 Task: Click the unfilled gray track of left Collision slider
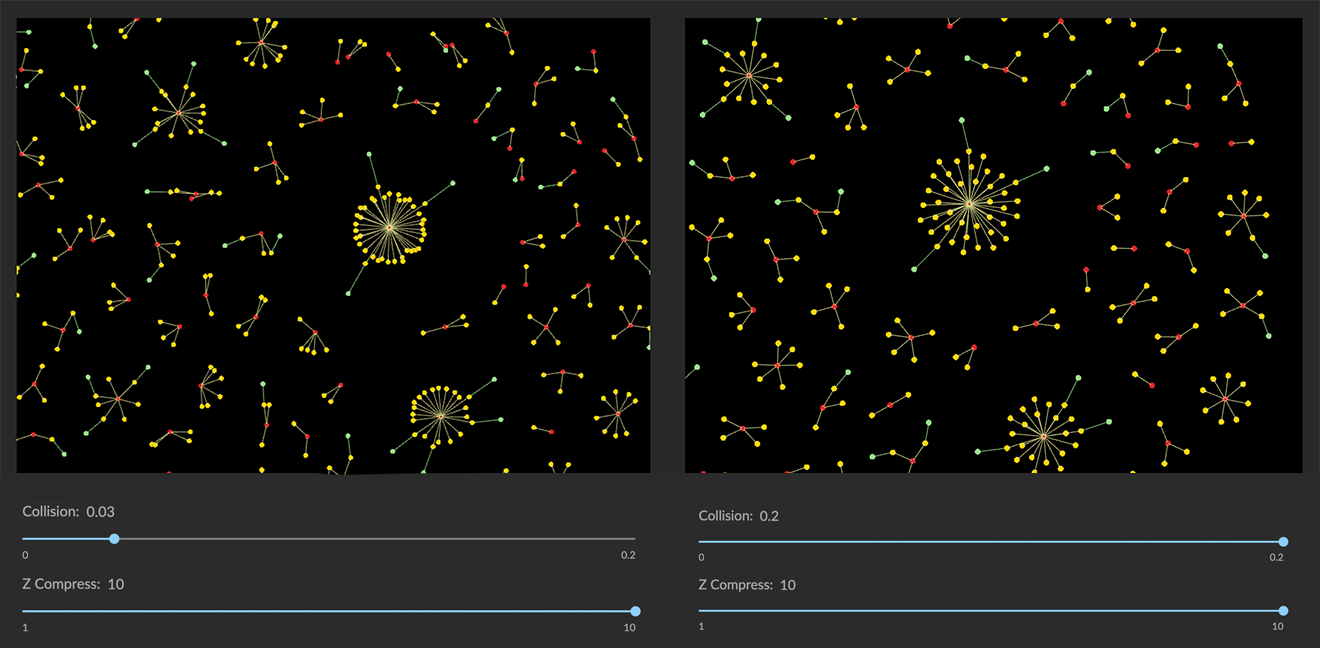pos(380,539)
